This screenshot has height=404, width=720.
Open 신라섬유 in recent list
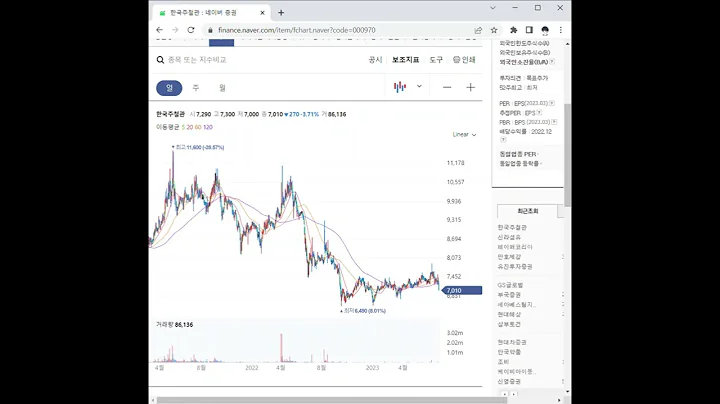tap(509, 237)
